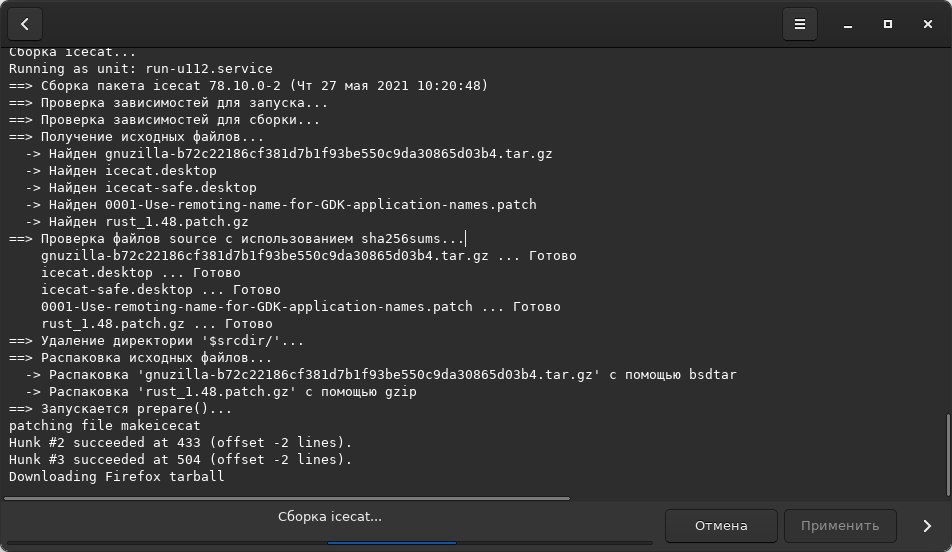Screen dimensions: 952x552
Task: Click 'Найден gnuzilla-b72c...tar.gz' line
Action: pyautogui.click(x=289, y=154)
